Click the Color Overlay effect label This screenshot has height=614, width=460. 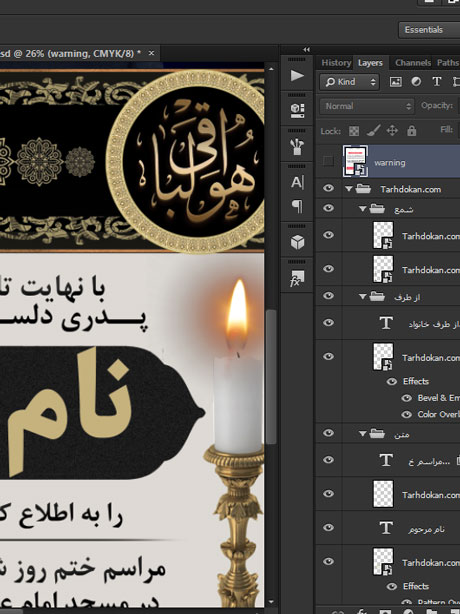(438, 414)
